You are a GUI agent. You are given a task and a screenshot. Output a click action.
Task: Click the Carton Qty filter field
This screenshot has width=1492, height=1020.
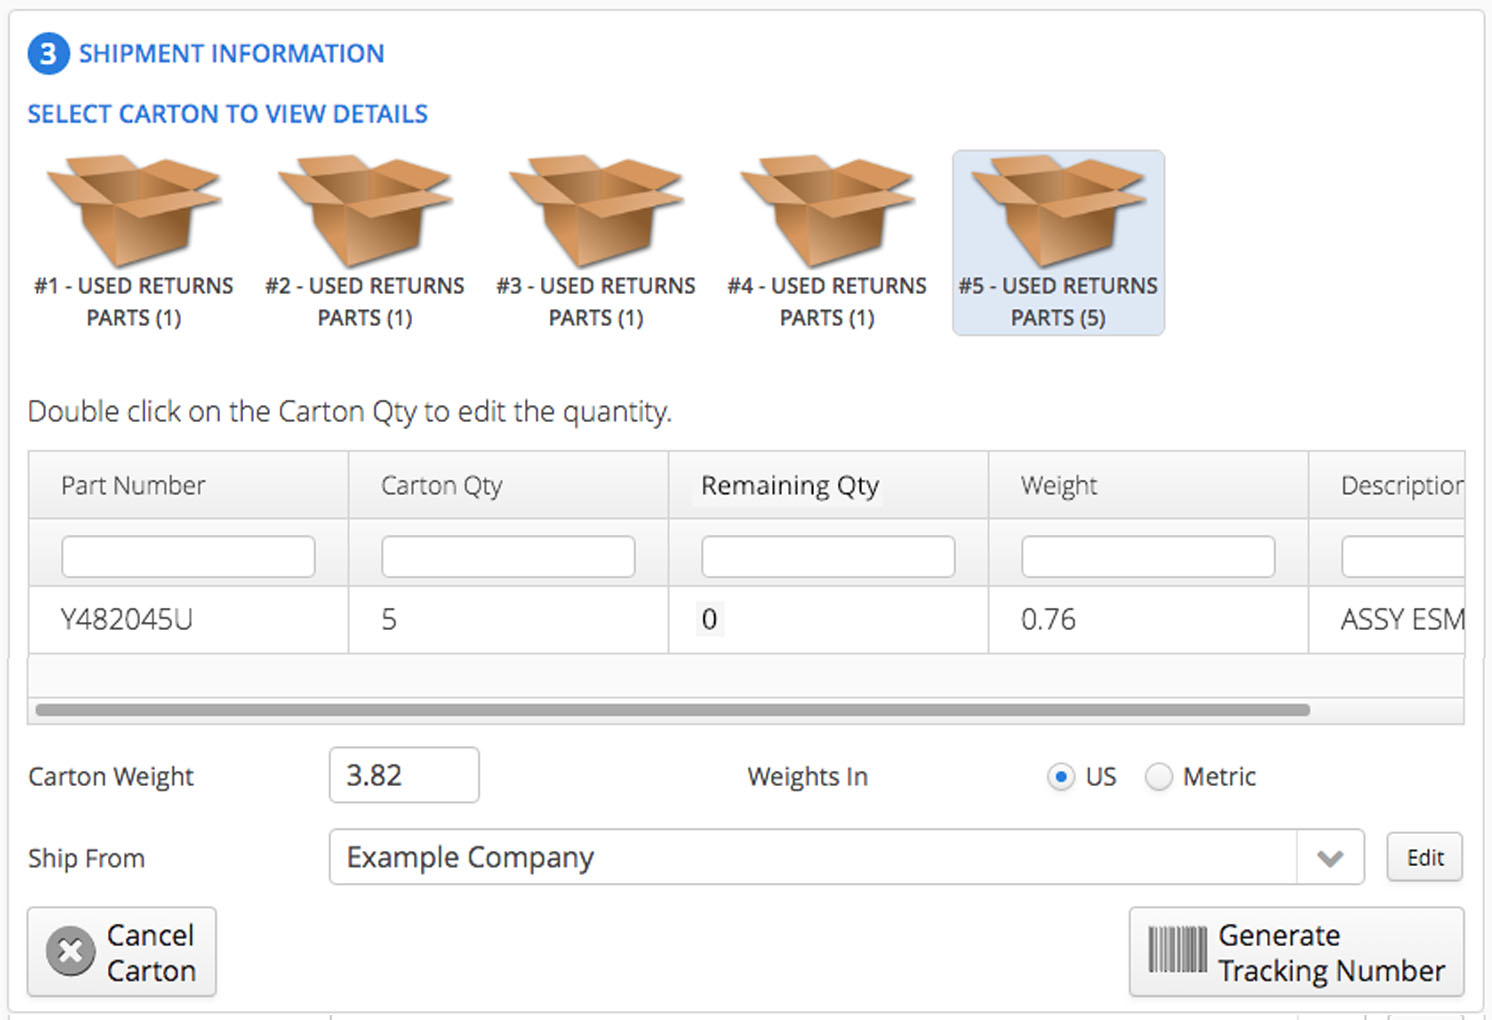tap(508, 556)
